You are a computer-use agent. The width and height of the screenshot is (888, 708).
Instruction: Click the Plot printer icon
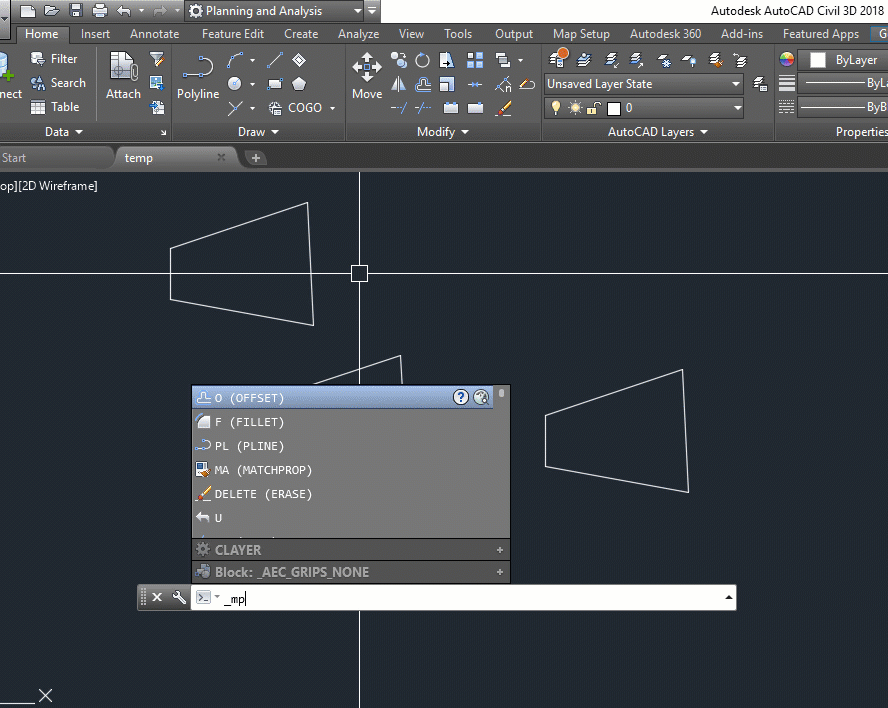pos(100,11)
